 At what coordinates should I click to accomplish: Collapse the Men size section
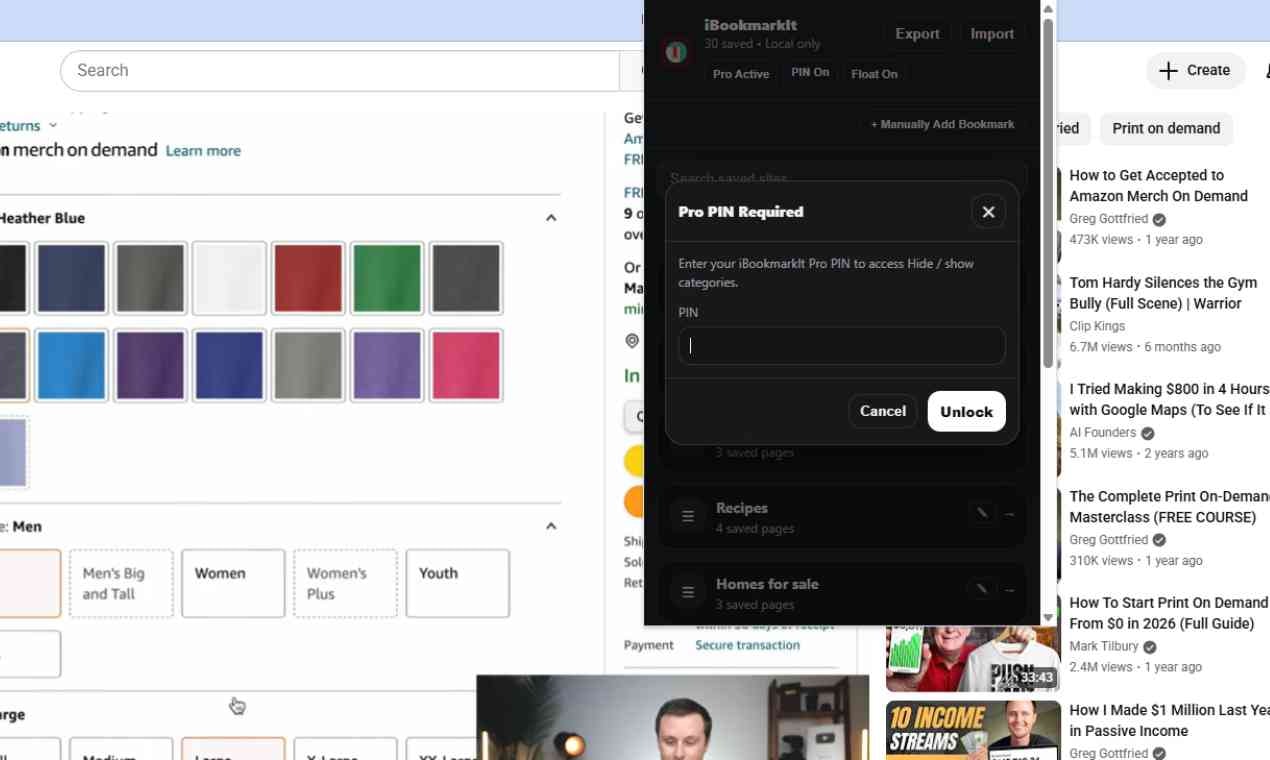551,525
